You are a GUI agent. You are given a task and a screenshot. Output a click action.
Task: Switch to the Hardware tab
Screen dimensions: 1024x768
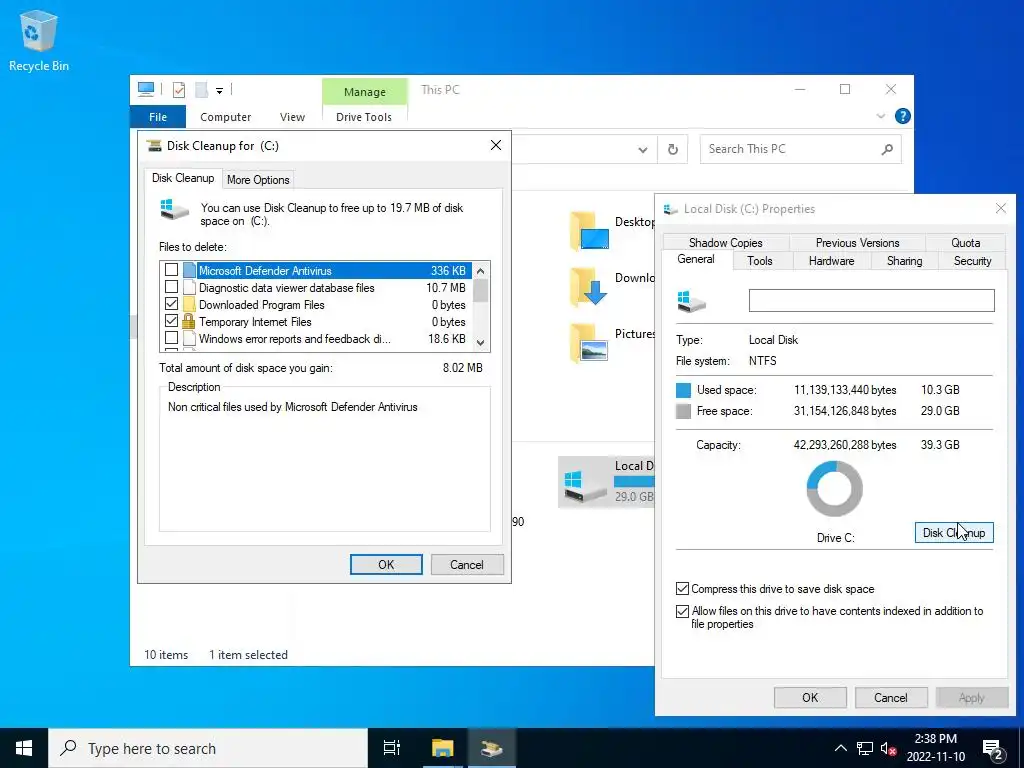tap(831, 261)
